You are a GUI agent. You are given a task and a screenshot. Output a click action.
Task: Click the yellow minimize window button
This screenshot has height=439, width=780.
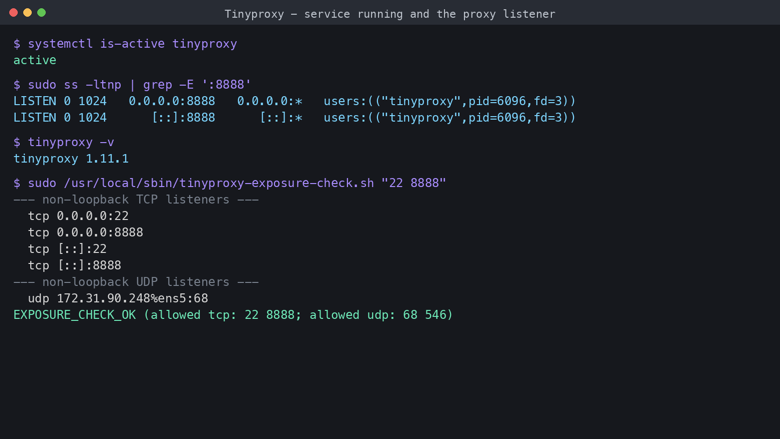coord(27,13)
